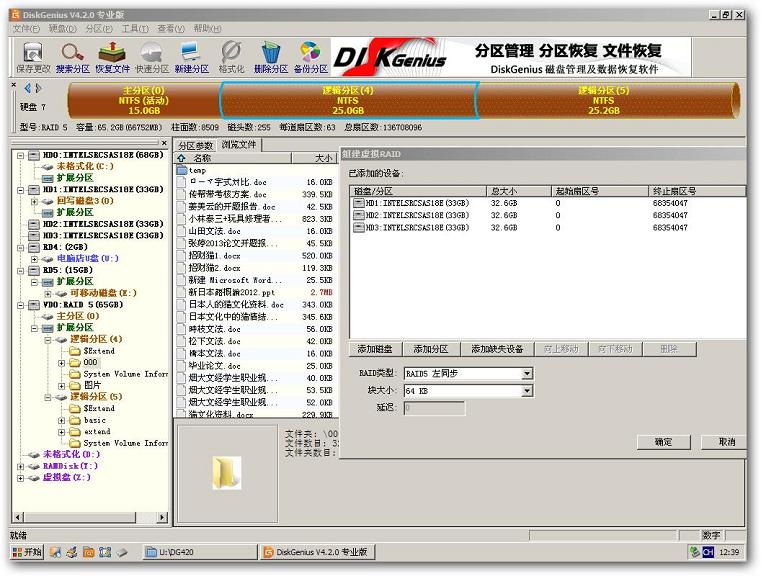Open 帮助(H) menu
Viewport: 761px width, 576px height.
(207, 29)
